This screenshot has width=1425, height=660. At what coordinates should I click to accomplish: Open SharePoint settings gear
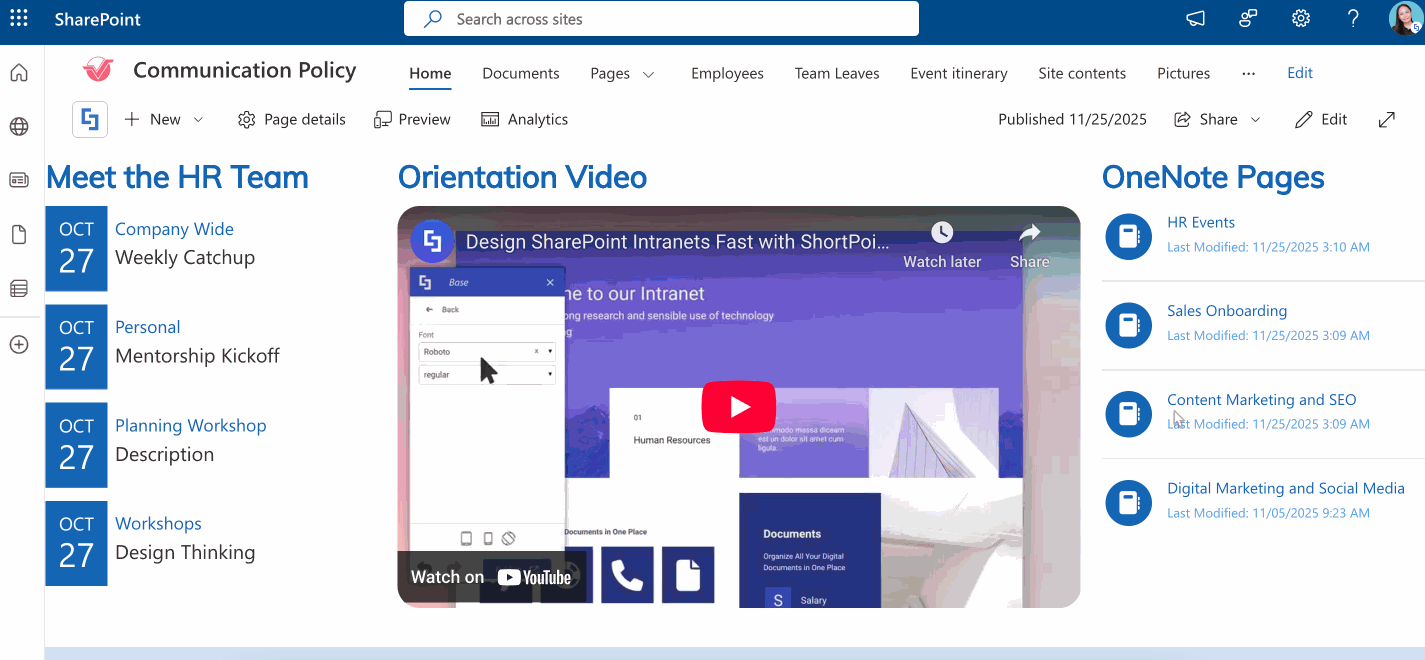pyautogui.click(x=1300, y=18)
